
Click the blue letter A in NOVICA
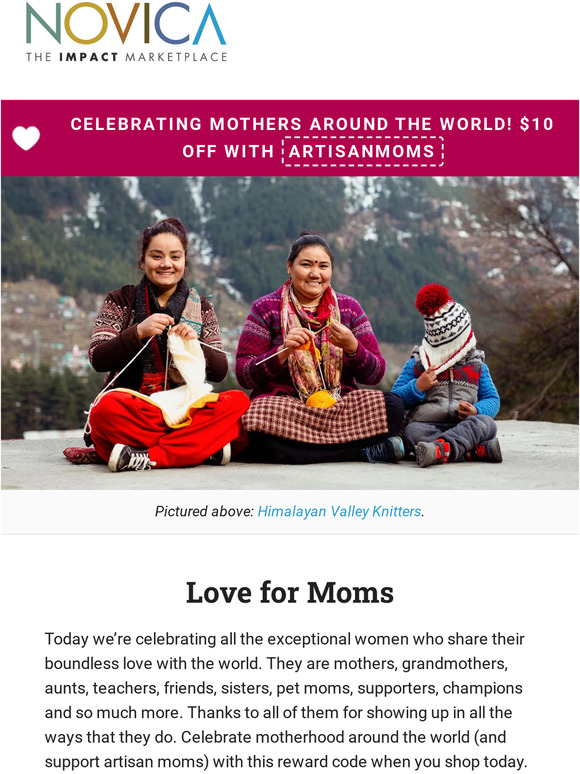(209, 25)
